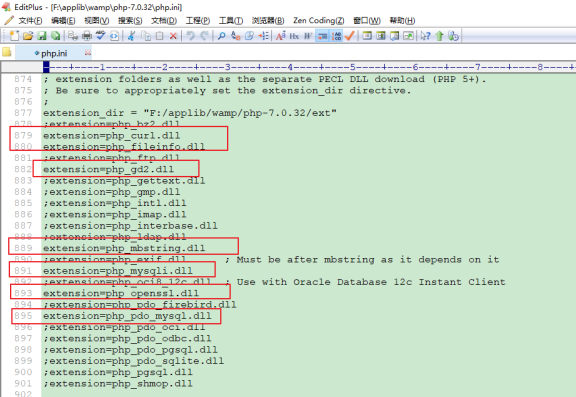This screenshot has height=397, width=576.
Task: Click the View in Browser icon
Action: pyautogui.click(x=114, y=36)
